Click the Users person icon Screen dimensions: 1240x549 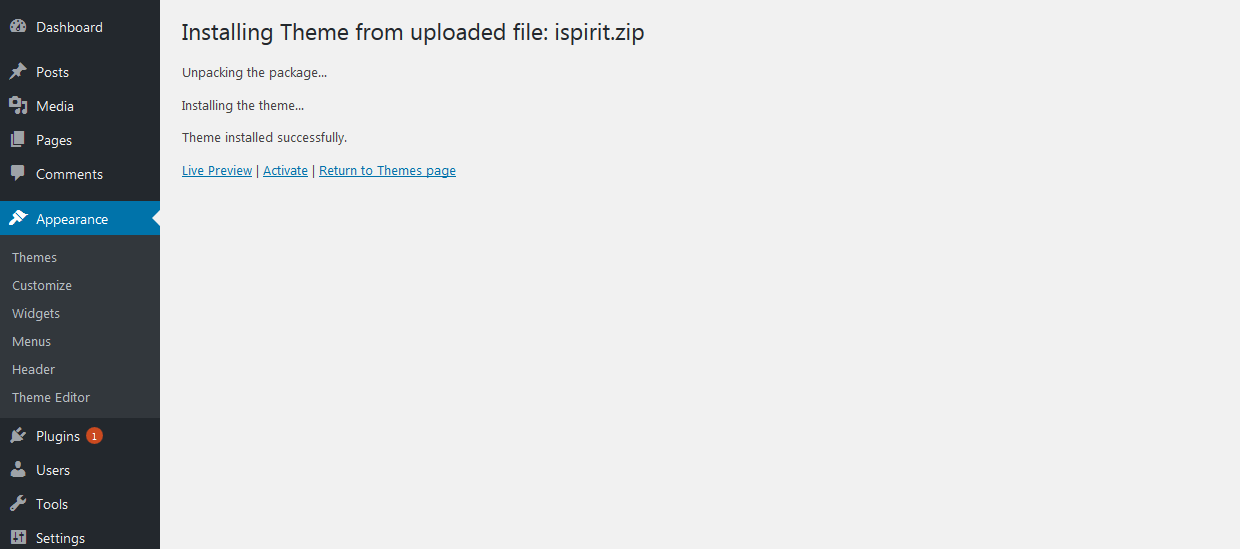point(18,470)
